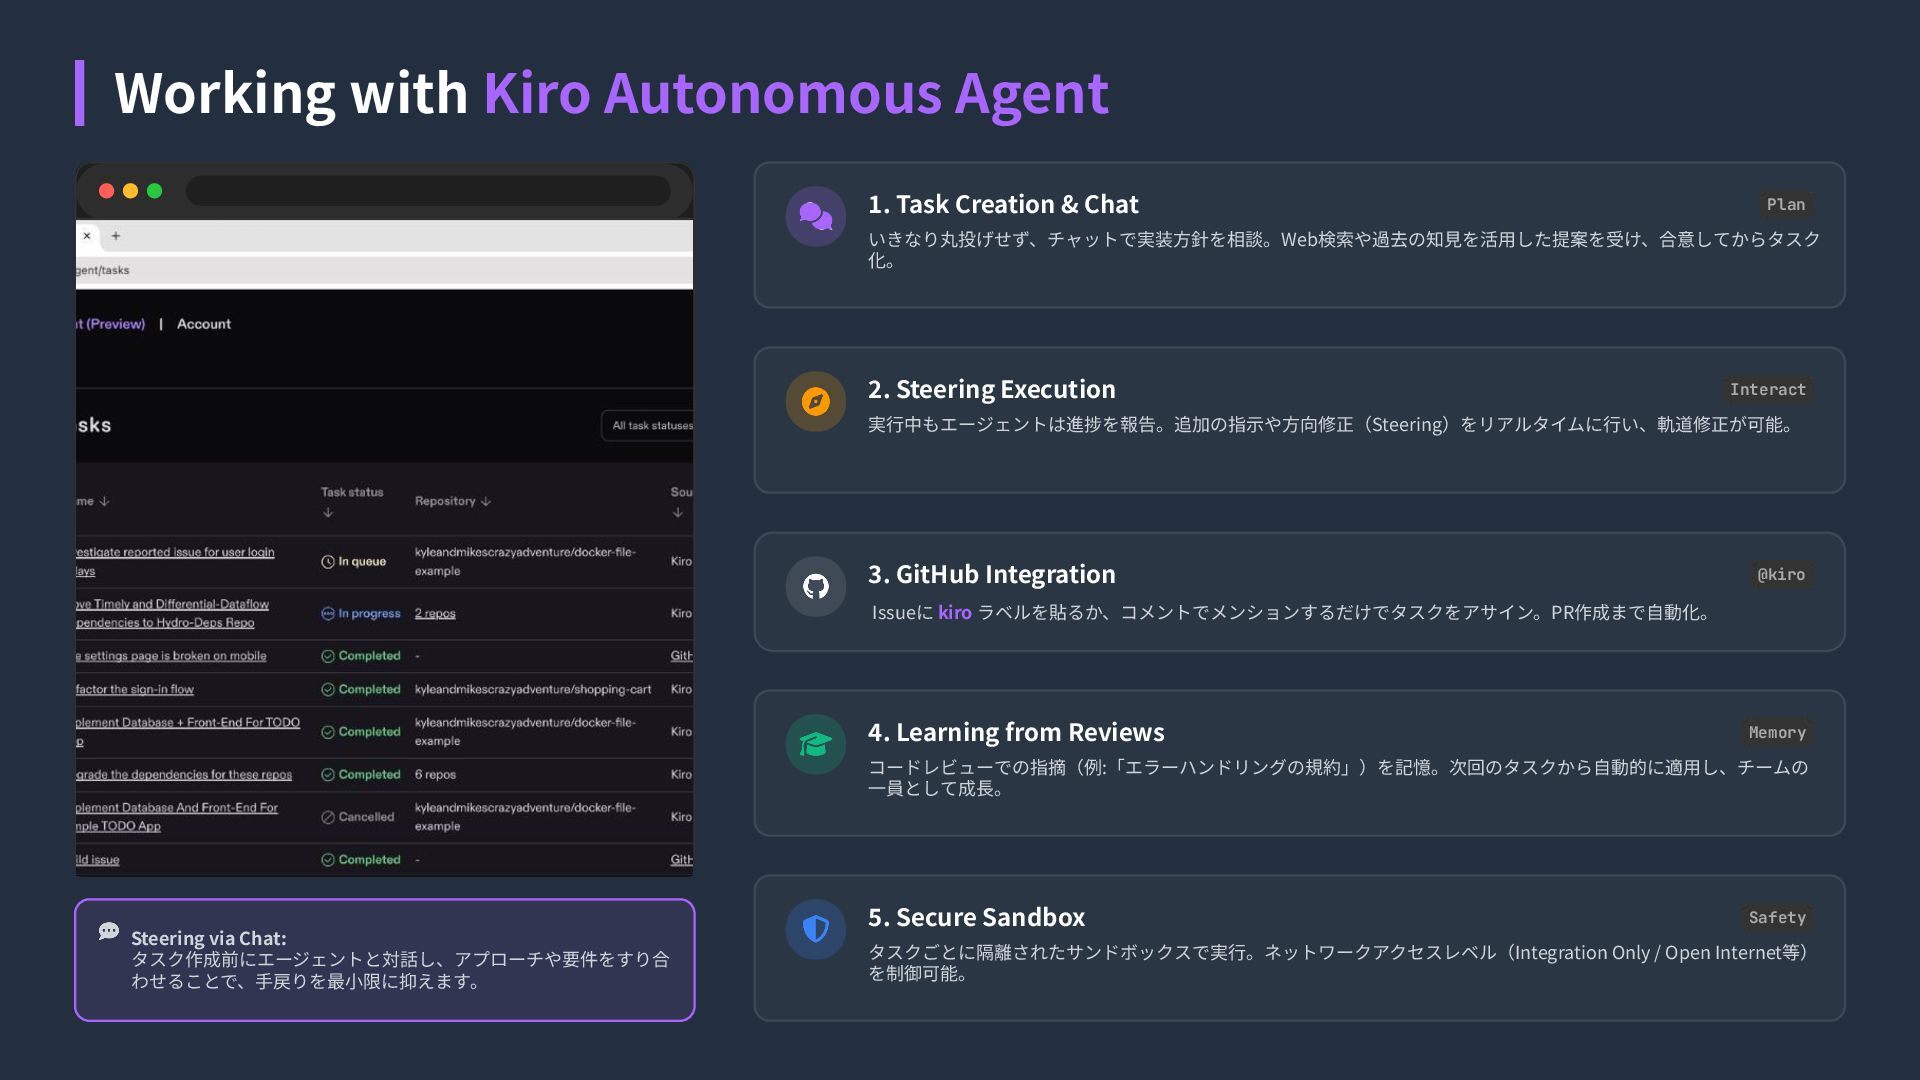Click the speech bubble icon by Steering via Chat

[x=109, y=932]
